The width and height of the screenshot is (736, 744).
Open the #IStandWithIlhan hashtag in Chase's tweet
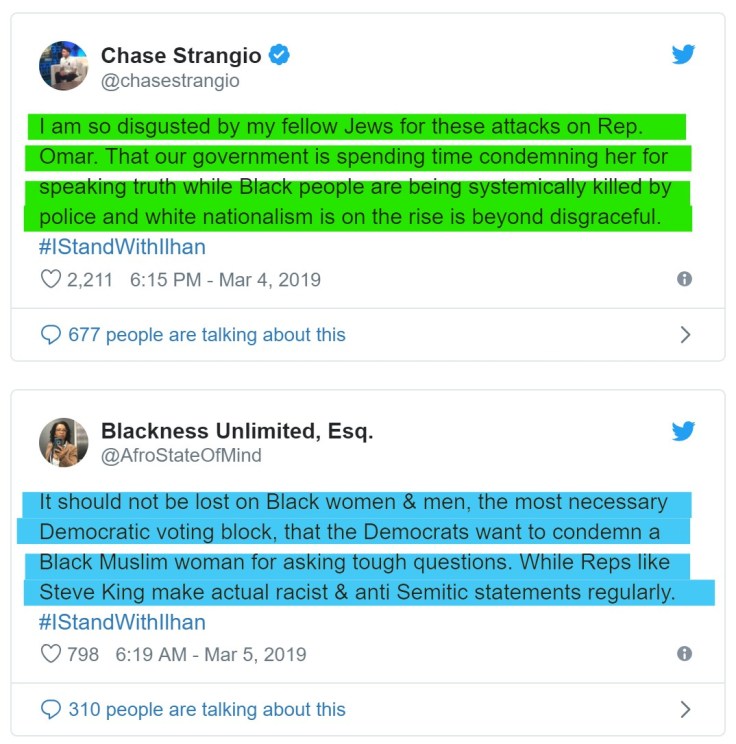pos(122,247)
